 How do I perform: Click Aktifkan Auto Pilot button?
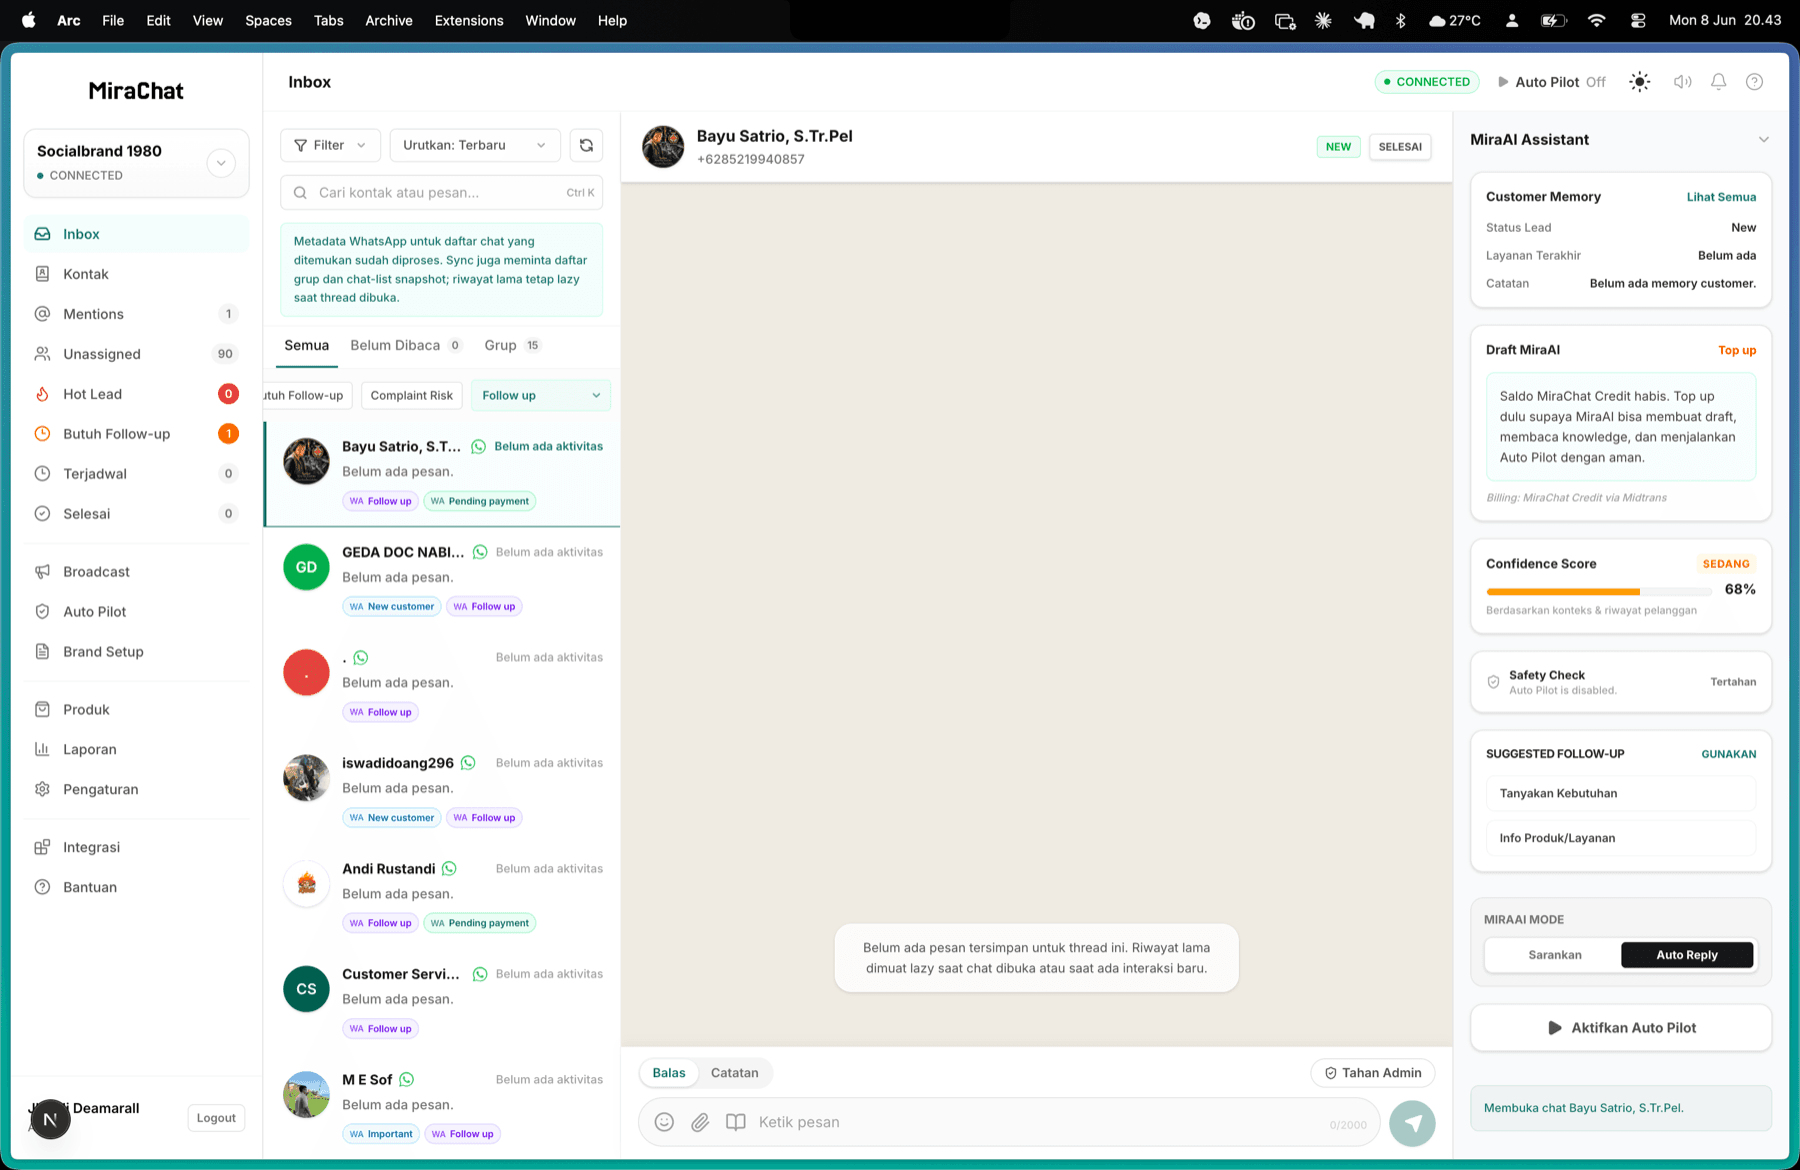click(x=1621, y=1028)
